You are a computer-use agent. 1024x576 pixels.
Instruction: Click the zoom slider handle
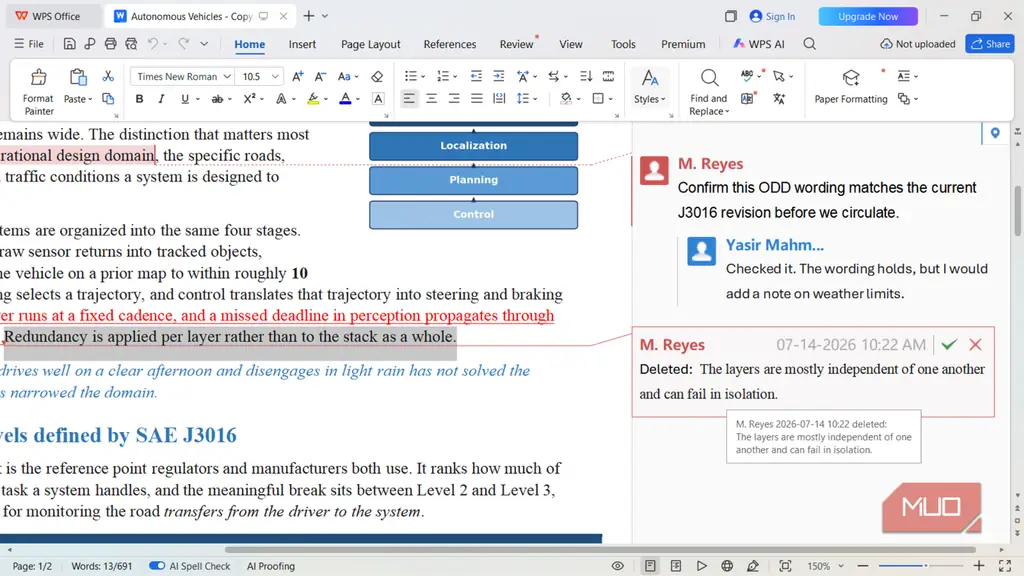pyautogui.click(x=925, y=566)
